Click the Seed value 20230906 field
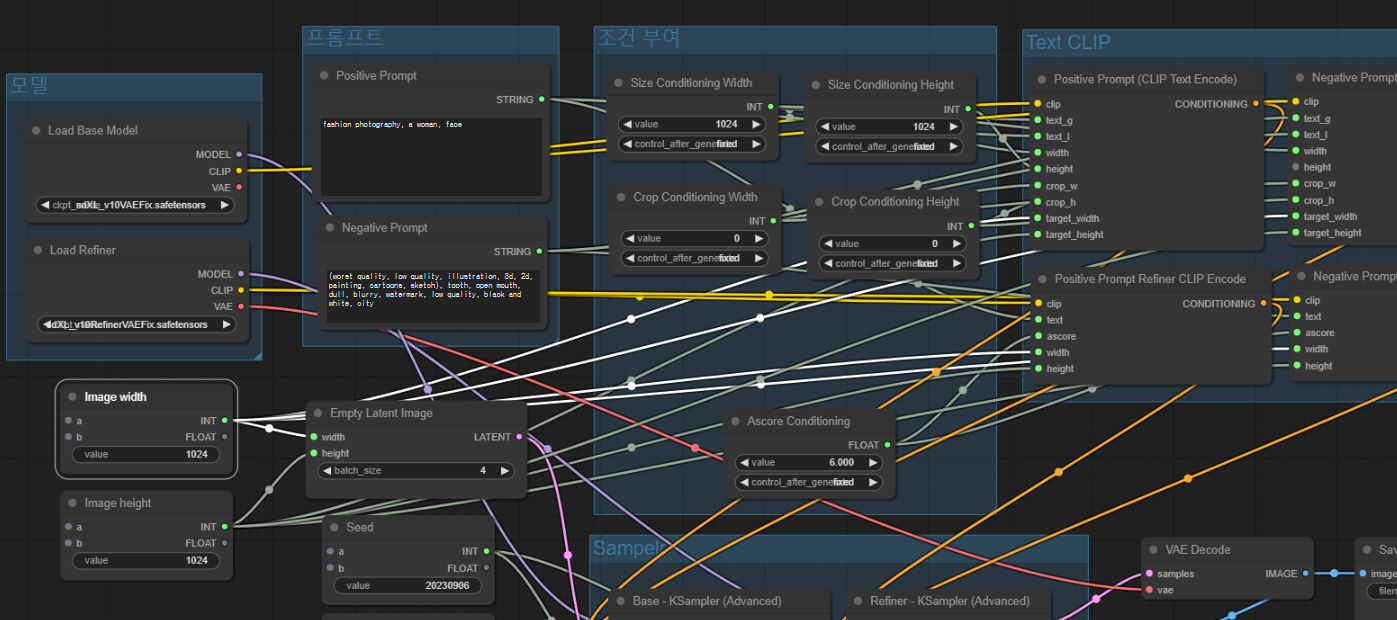Screen dimensions: 1397x620 pyautogui.click(x=408, y=586)
